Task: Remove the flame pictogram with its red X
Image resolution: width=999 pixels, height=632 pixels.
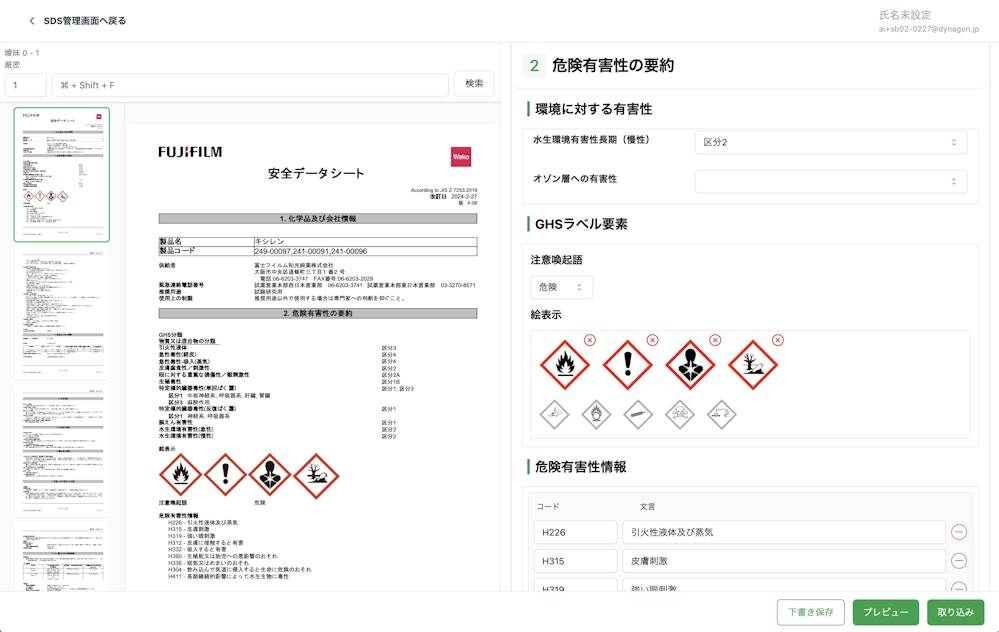Action: pyautogui.click(x=590, y=340)
